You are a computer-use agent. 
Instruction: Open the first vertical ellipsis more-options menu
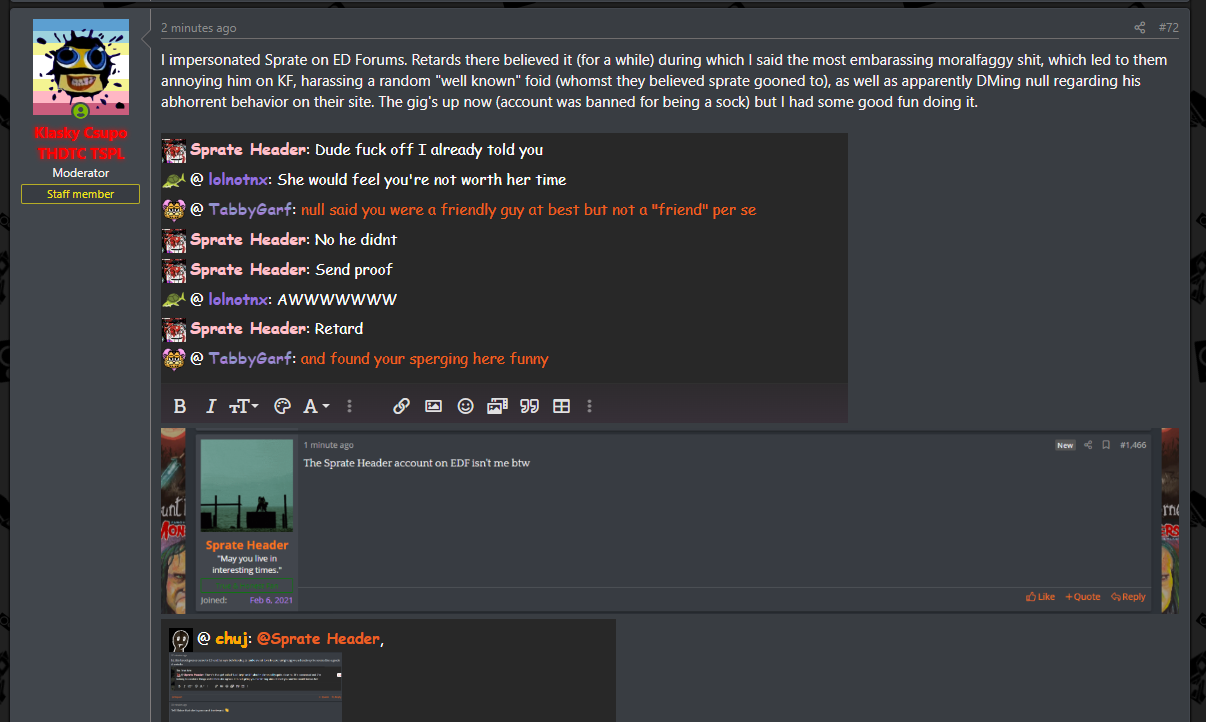(x=349, y=406)
